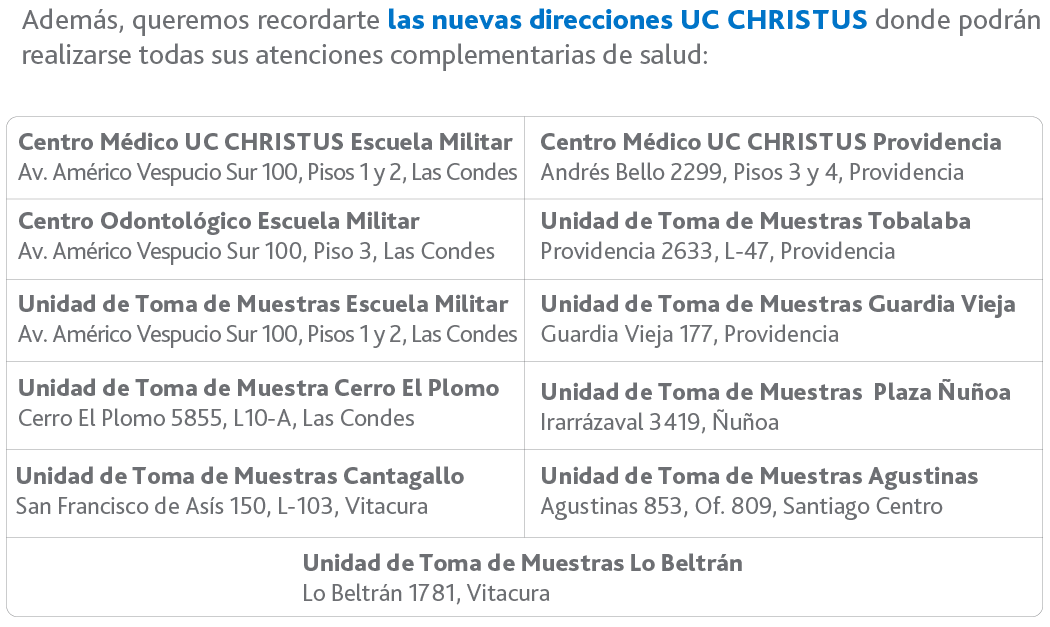Select the Unidad de Toma de Muestras Cantagallo heading
1050x627 pixels.
[x=240, y=476]
